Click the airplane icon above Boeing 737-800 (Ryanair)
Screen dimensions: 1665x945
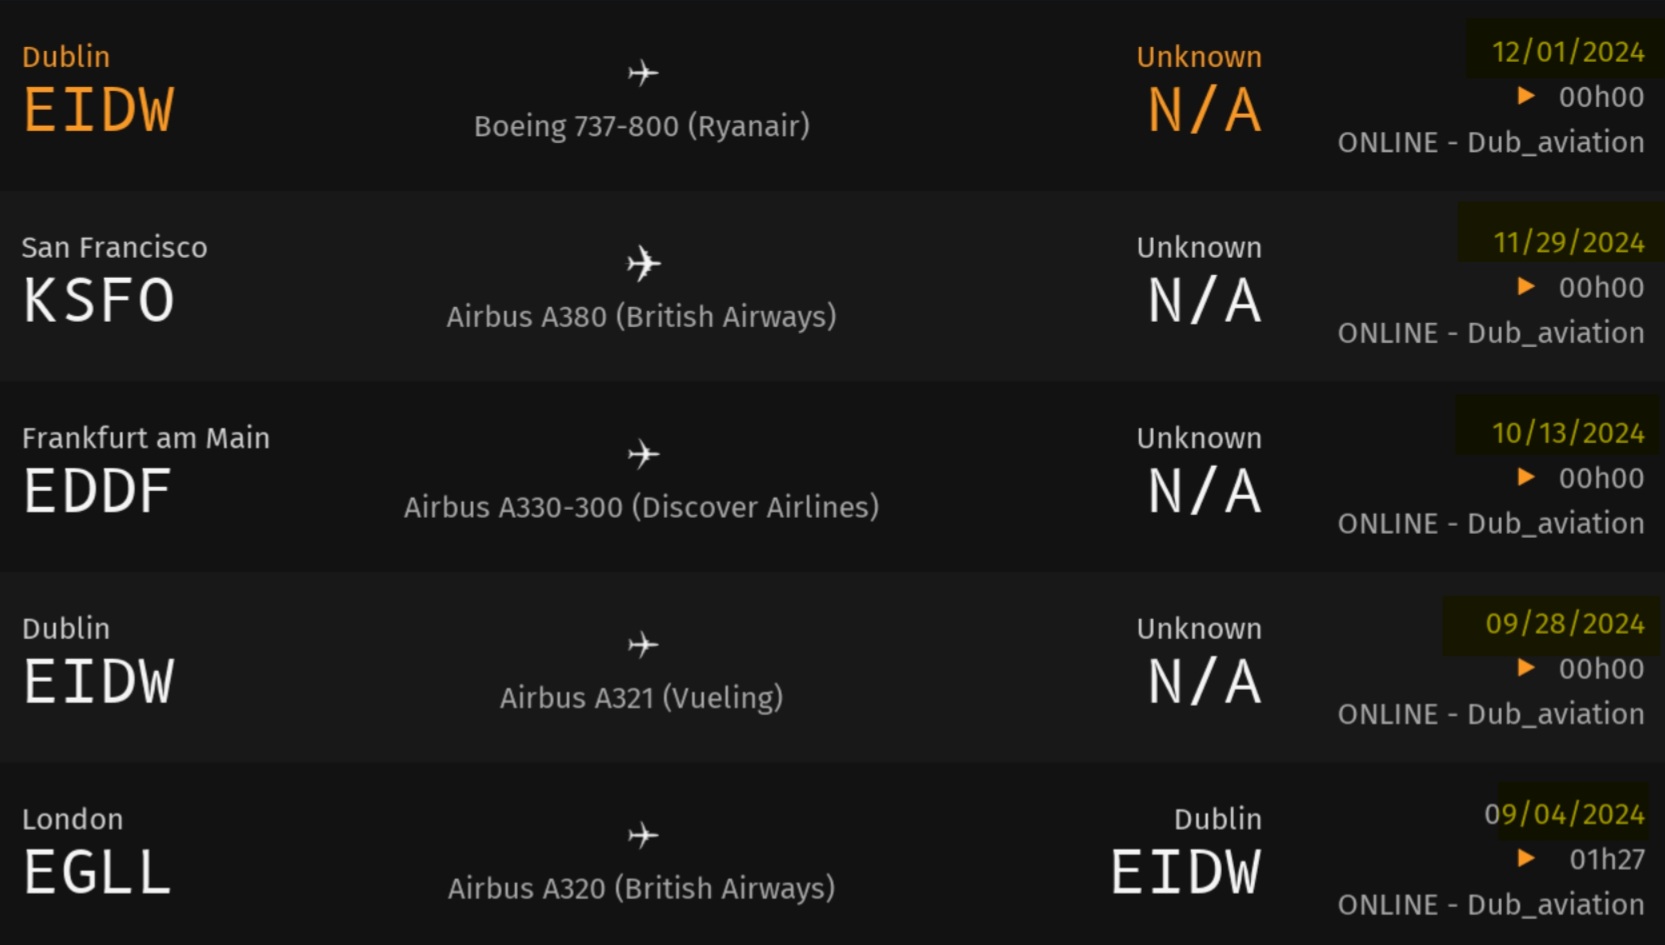643,73
